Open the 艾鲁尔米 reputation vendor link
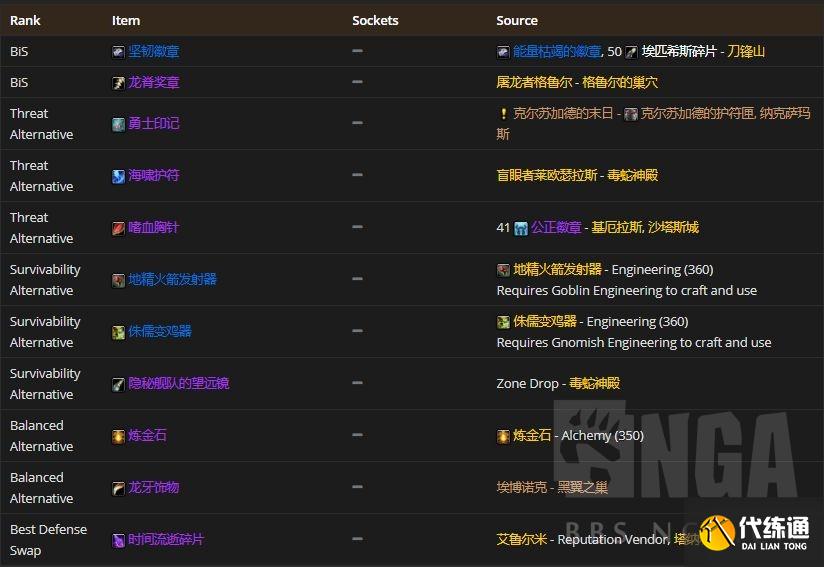 pyautogui.click(x=522, y=539)
